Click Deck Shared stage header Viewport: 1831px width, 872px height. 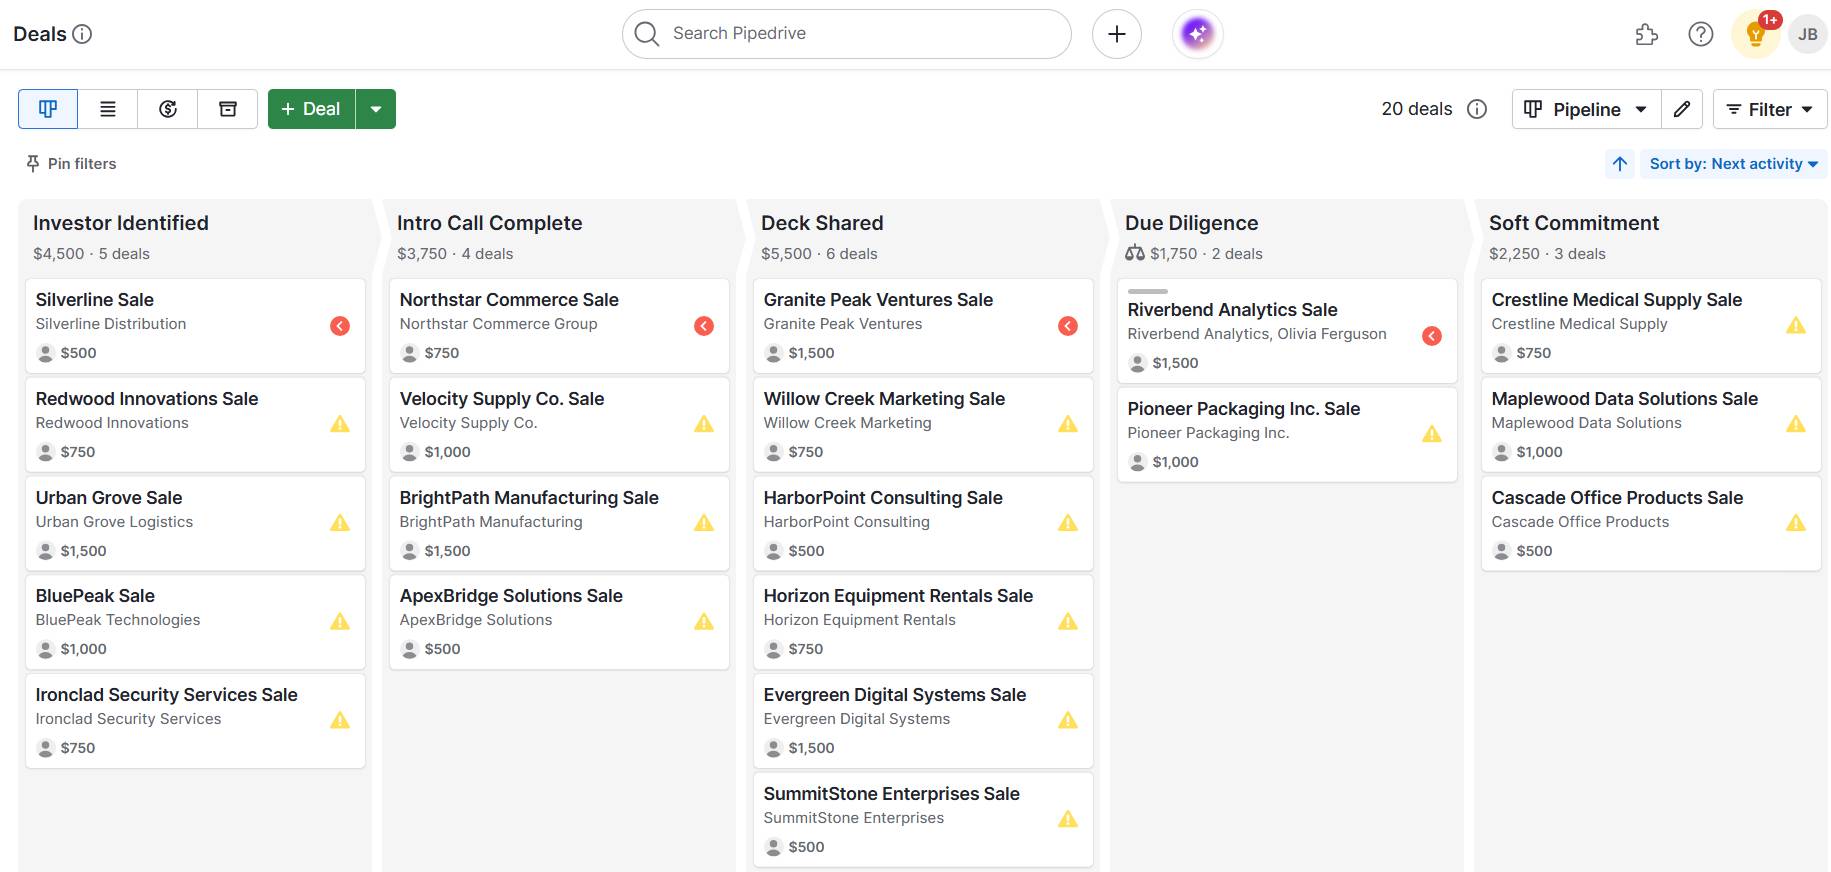tap(822, 223)
